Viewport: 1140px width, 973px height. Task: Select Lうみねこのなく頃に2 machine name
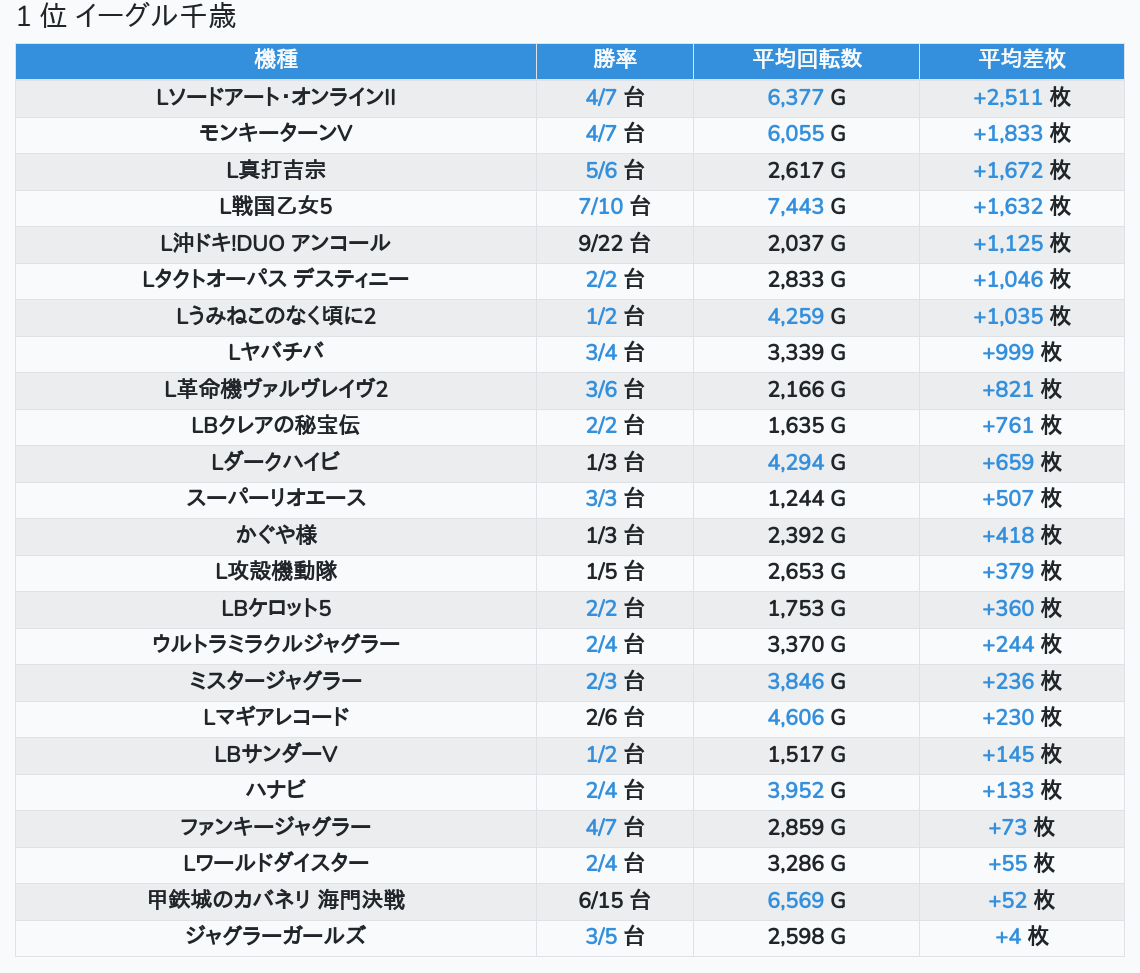tap(276, 316)
